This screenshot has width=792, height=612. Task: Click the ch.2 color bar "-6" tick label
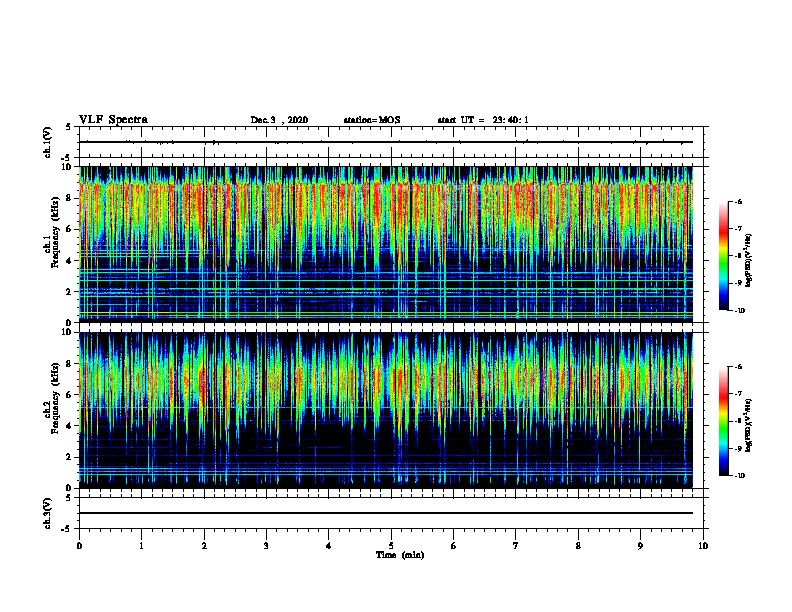(x=738, y=367)
